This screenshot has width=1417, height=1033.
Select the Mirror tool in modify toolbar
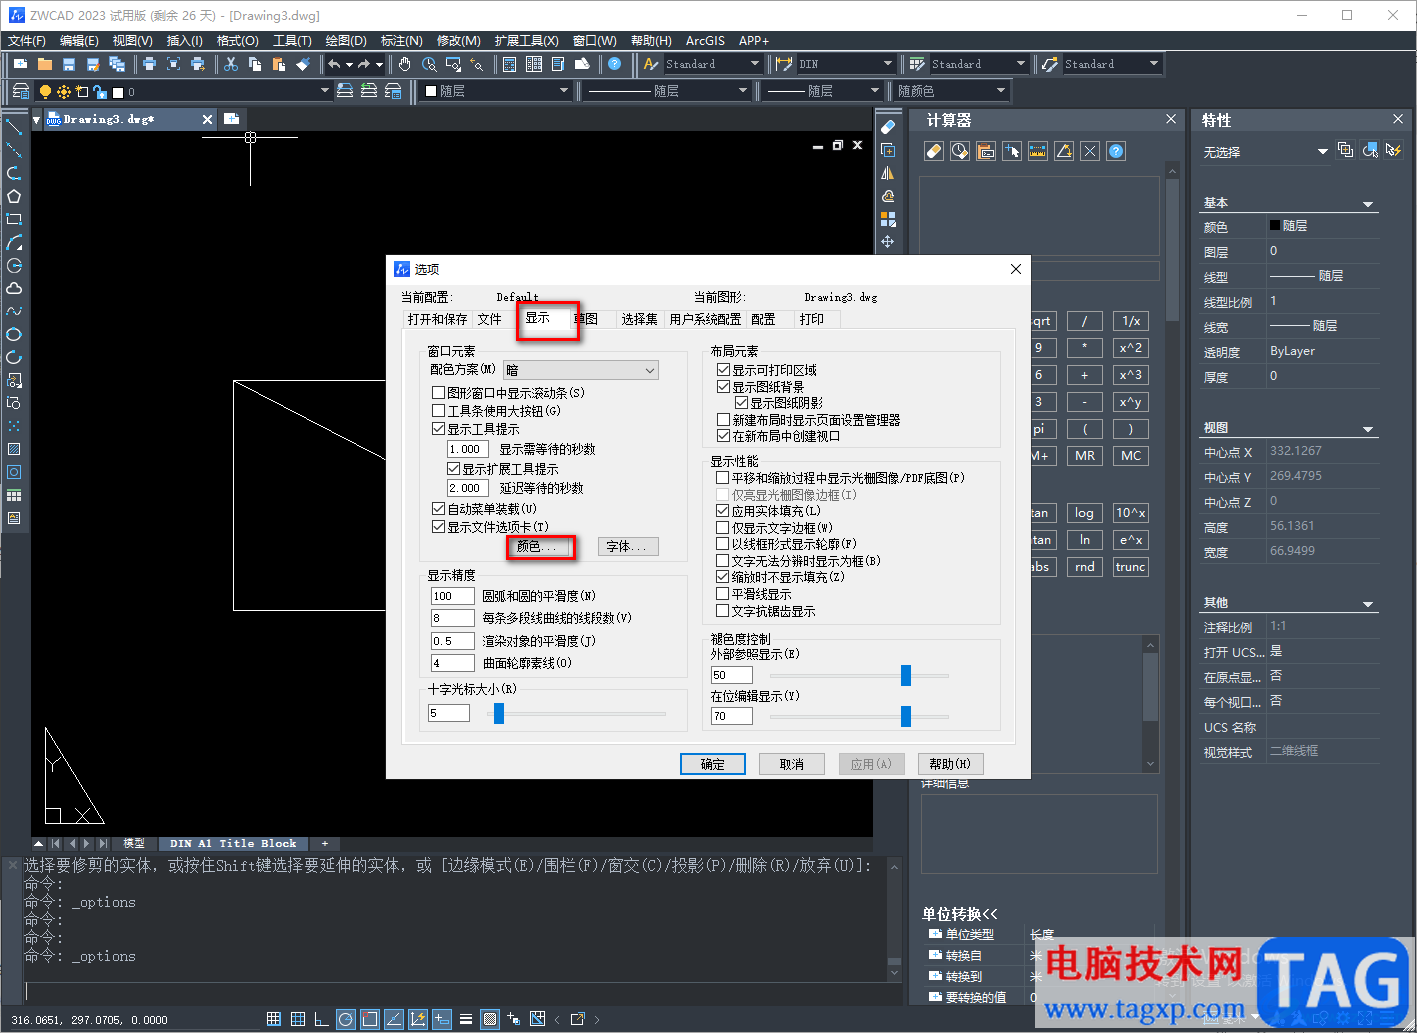(x=888, y=173)
